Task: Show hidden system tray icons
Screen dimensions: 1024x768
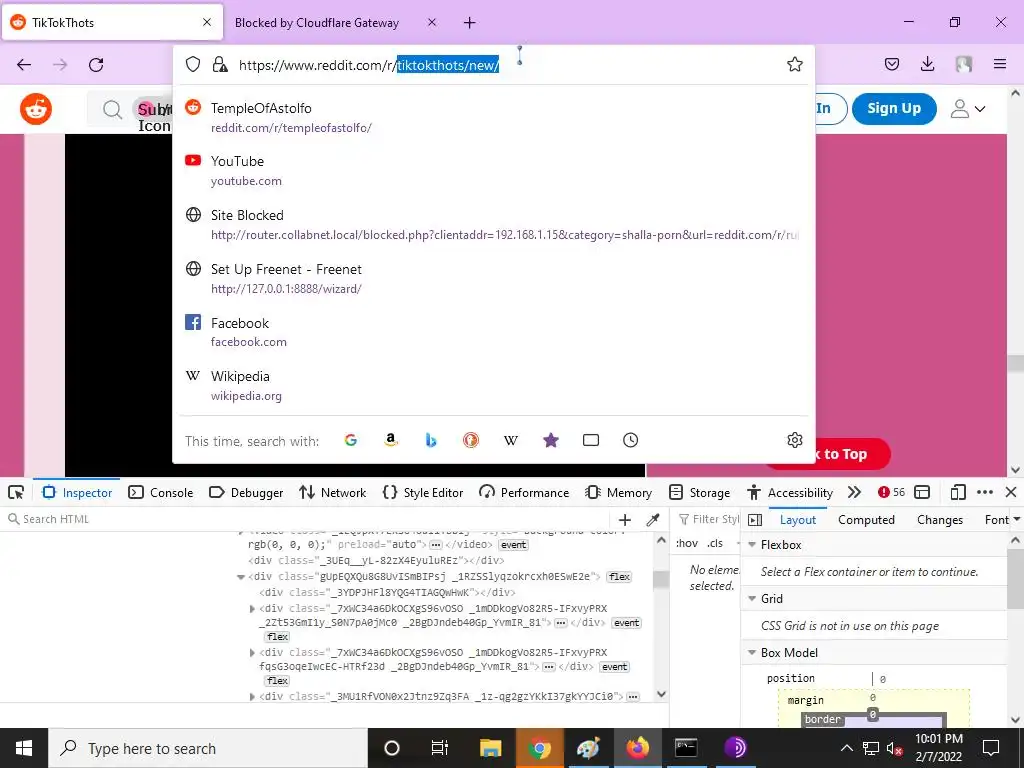Action: (846, 748)
